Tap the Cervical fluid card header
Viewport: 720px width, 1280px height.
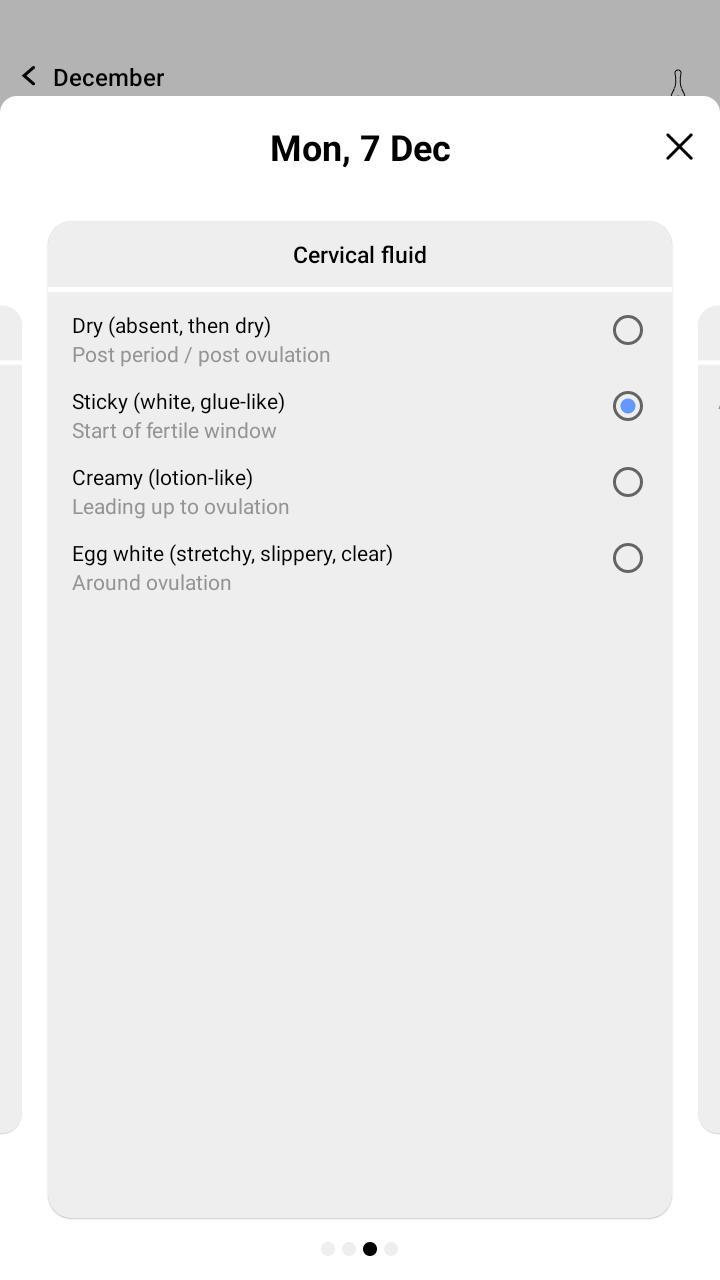[x=359, y=255]
